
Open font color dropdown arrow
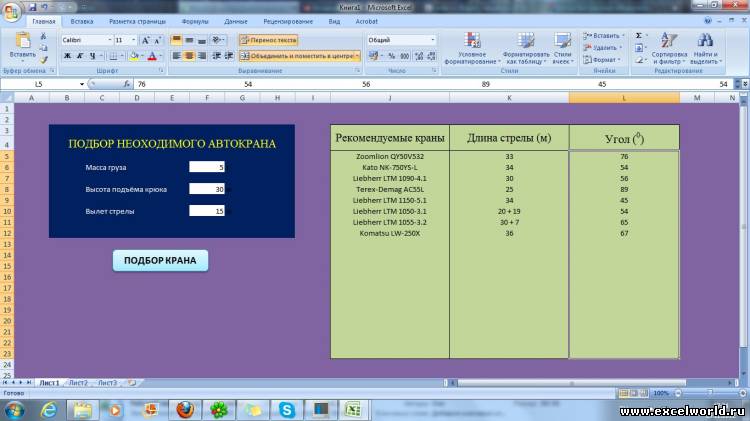pyautogui.click(x=161, y=56)
